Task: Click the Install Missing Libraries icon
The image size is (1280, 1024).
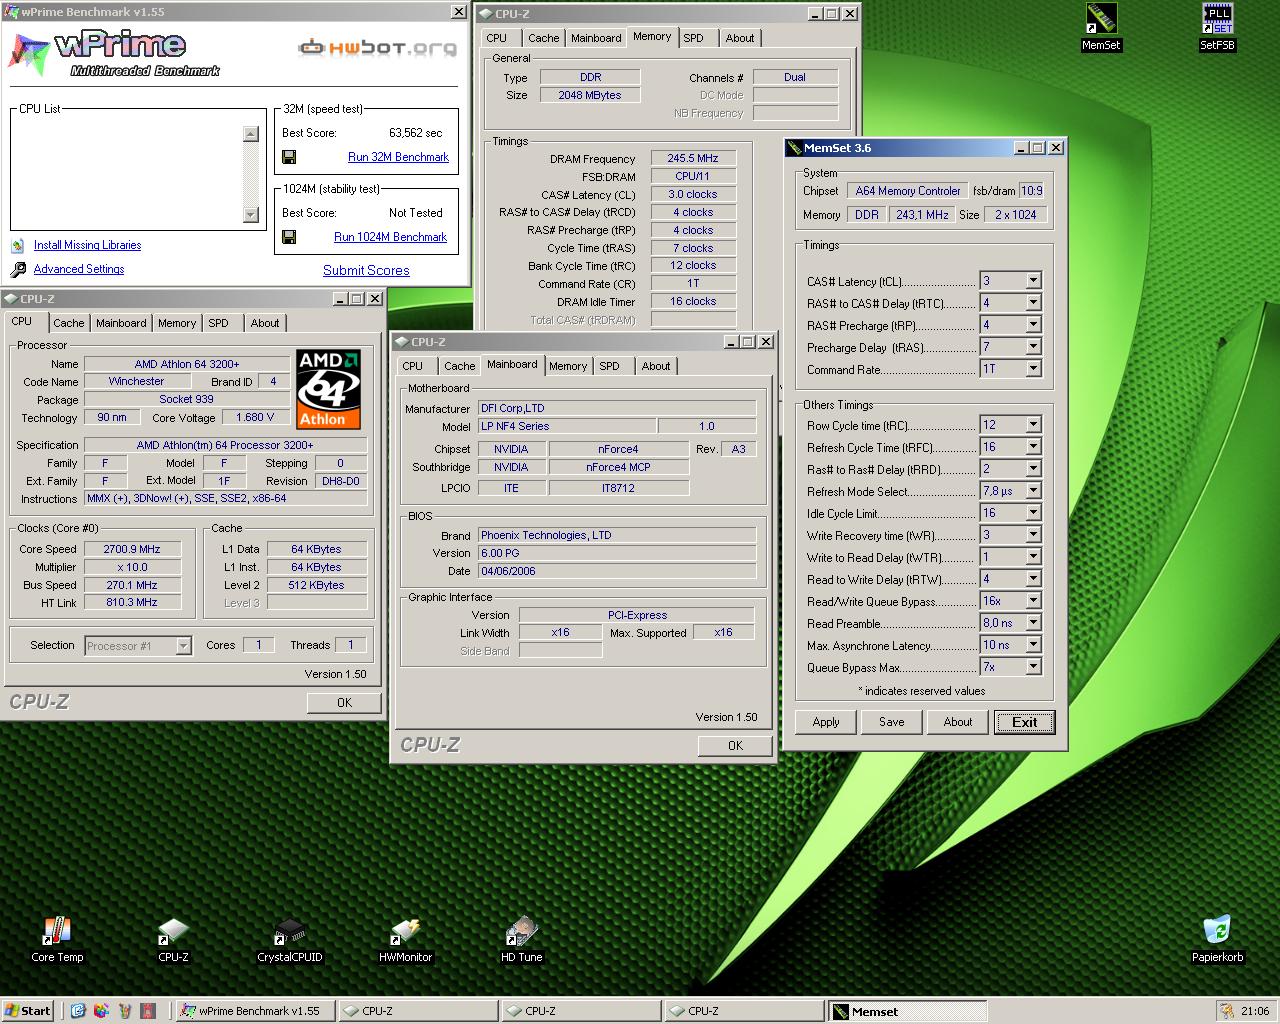Action: (x=18, y=245)
